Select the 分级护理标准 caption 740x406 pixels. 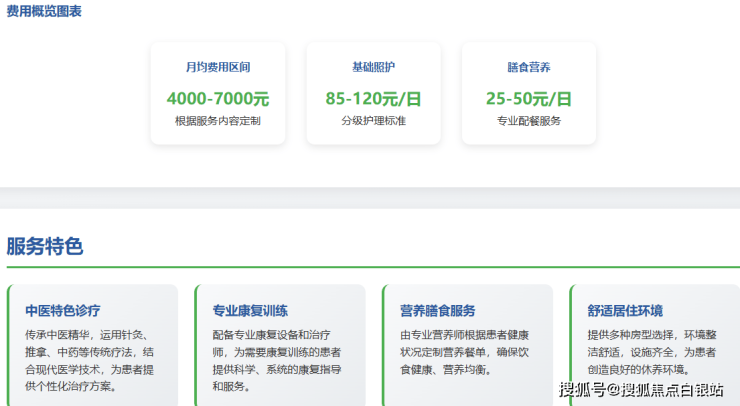click(x=373, y=121)
